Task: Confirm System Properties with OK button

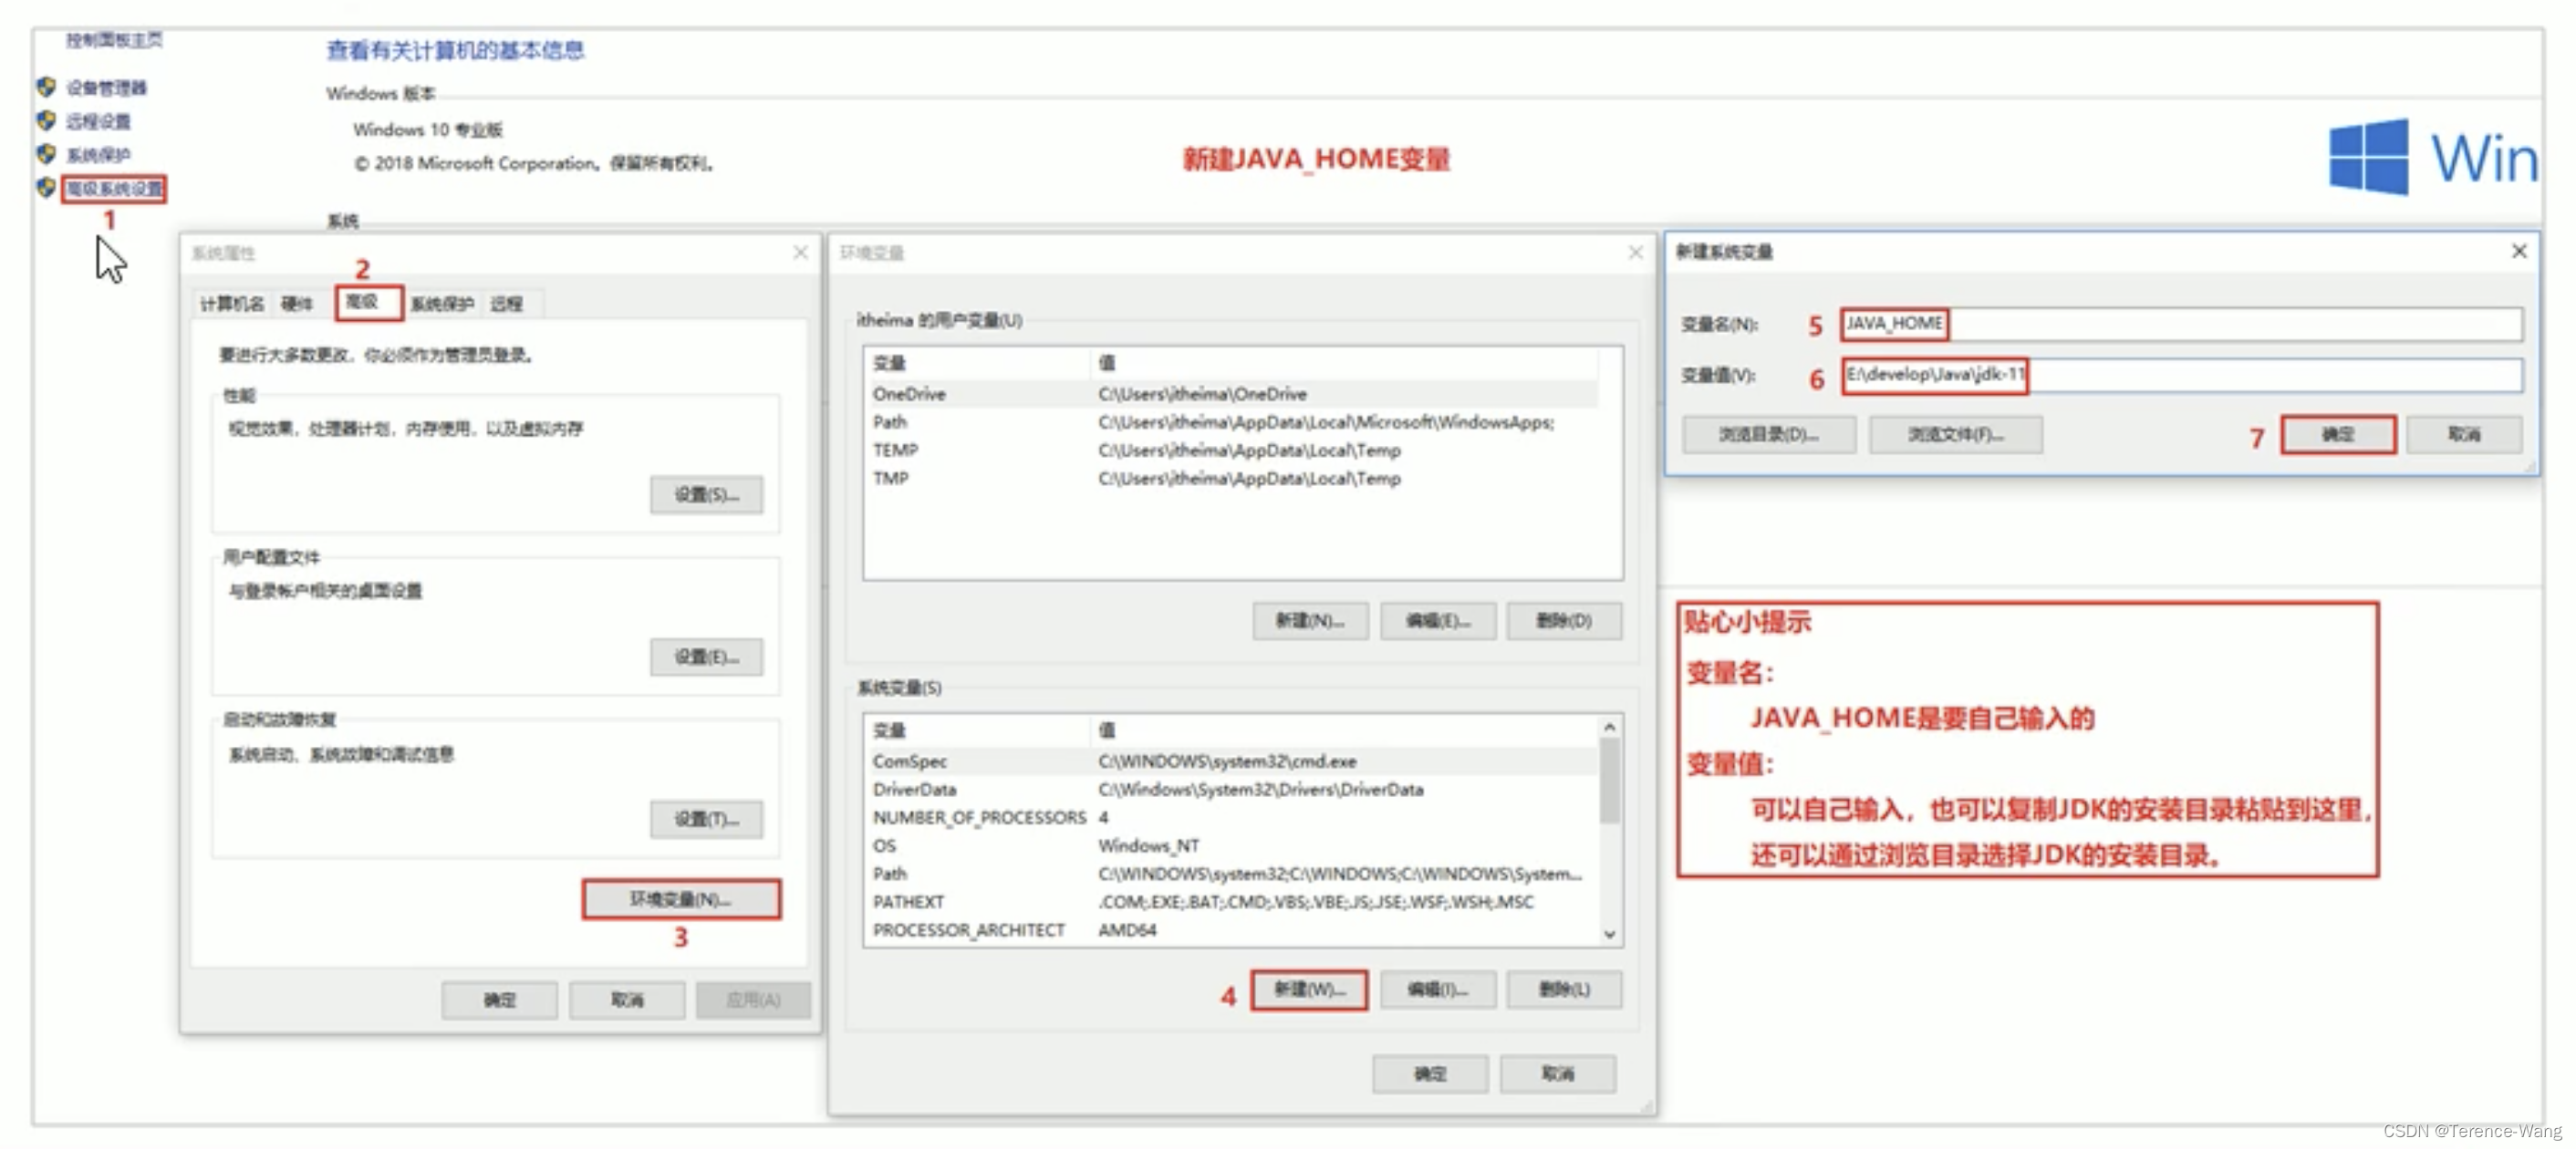Action: tap(499, 999)
